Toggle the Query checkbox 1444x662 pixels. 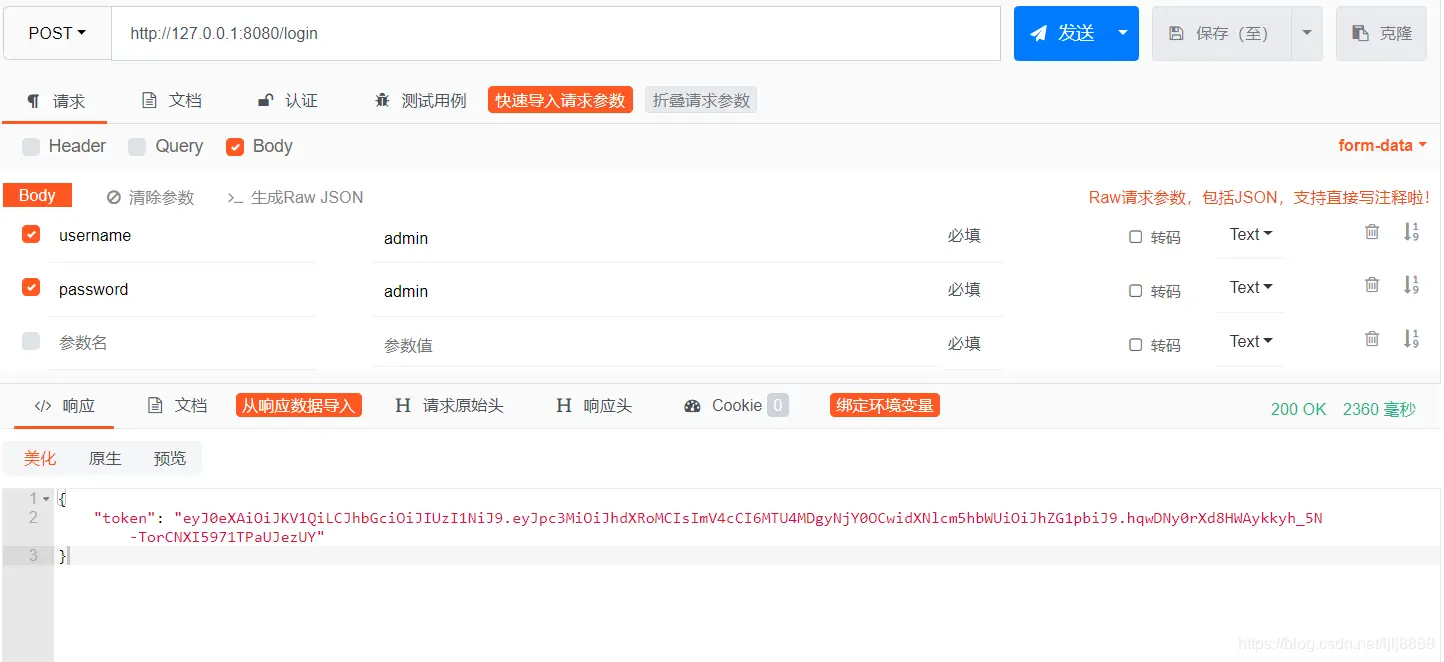click(137, 147)
